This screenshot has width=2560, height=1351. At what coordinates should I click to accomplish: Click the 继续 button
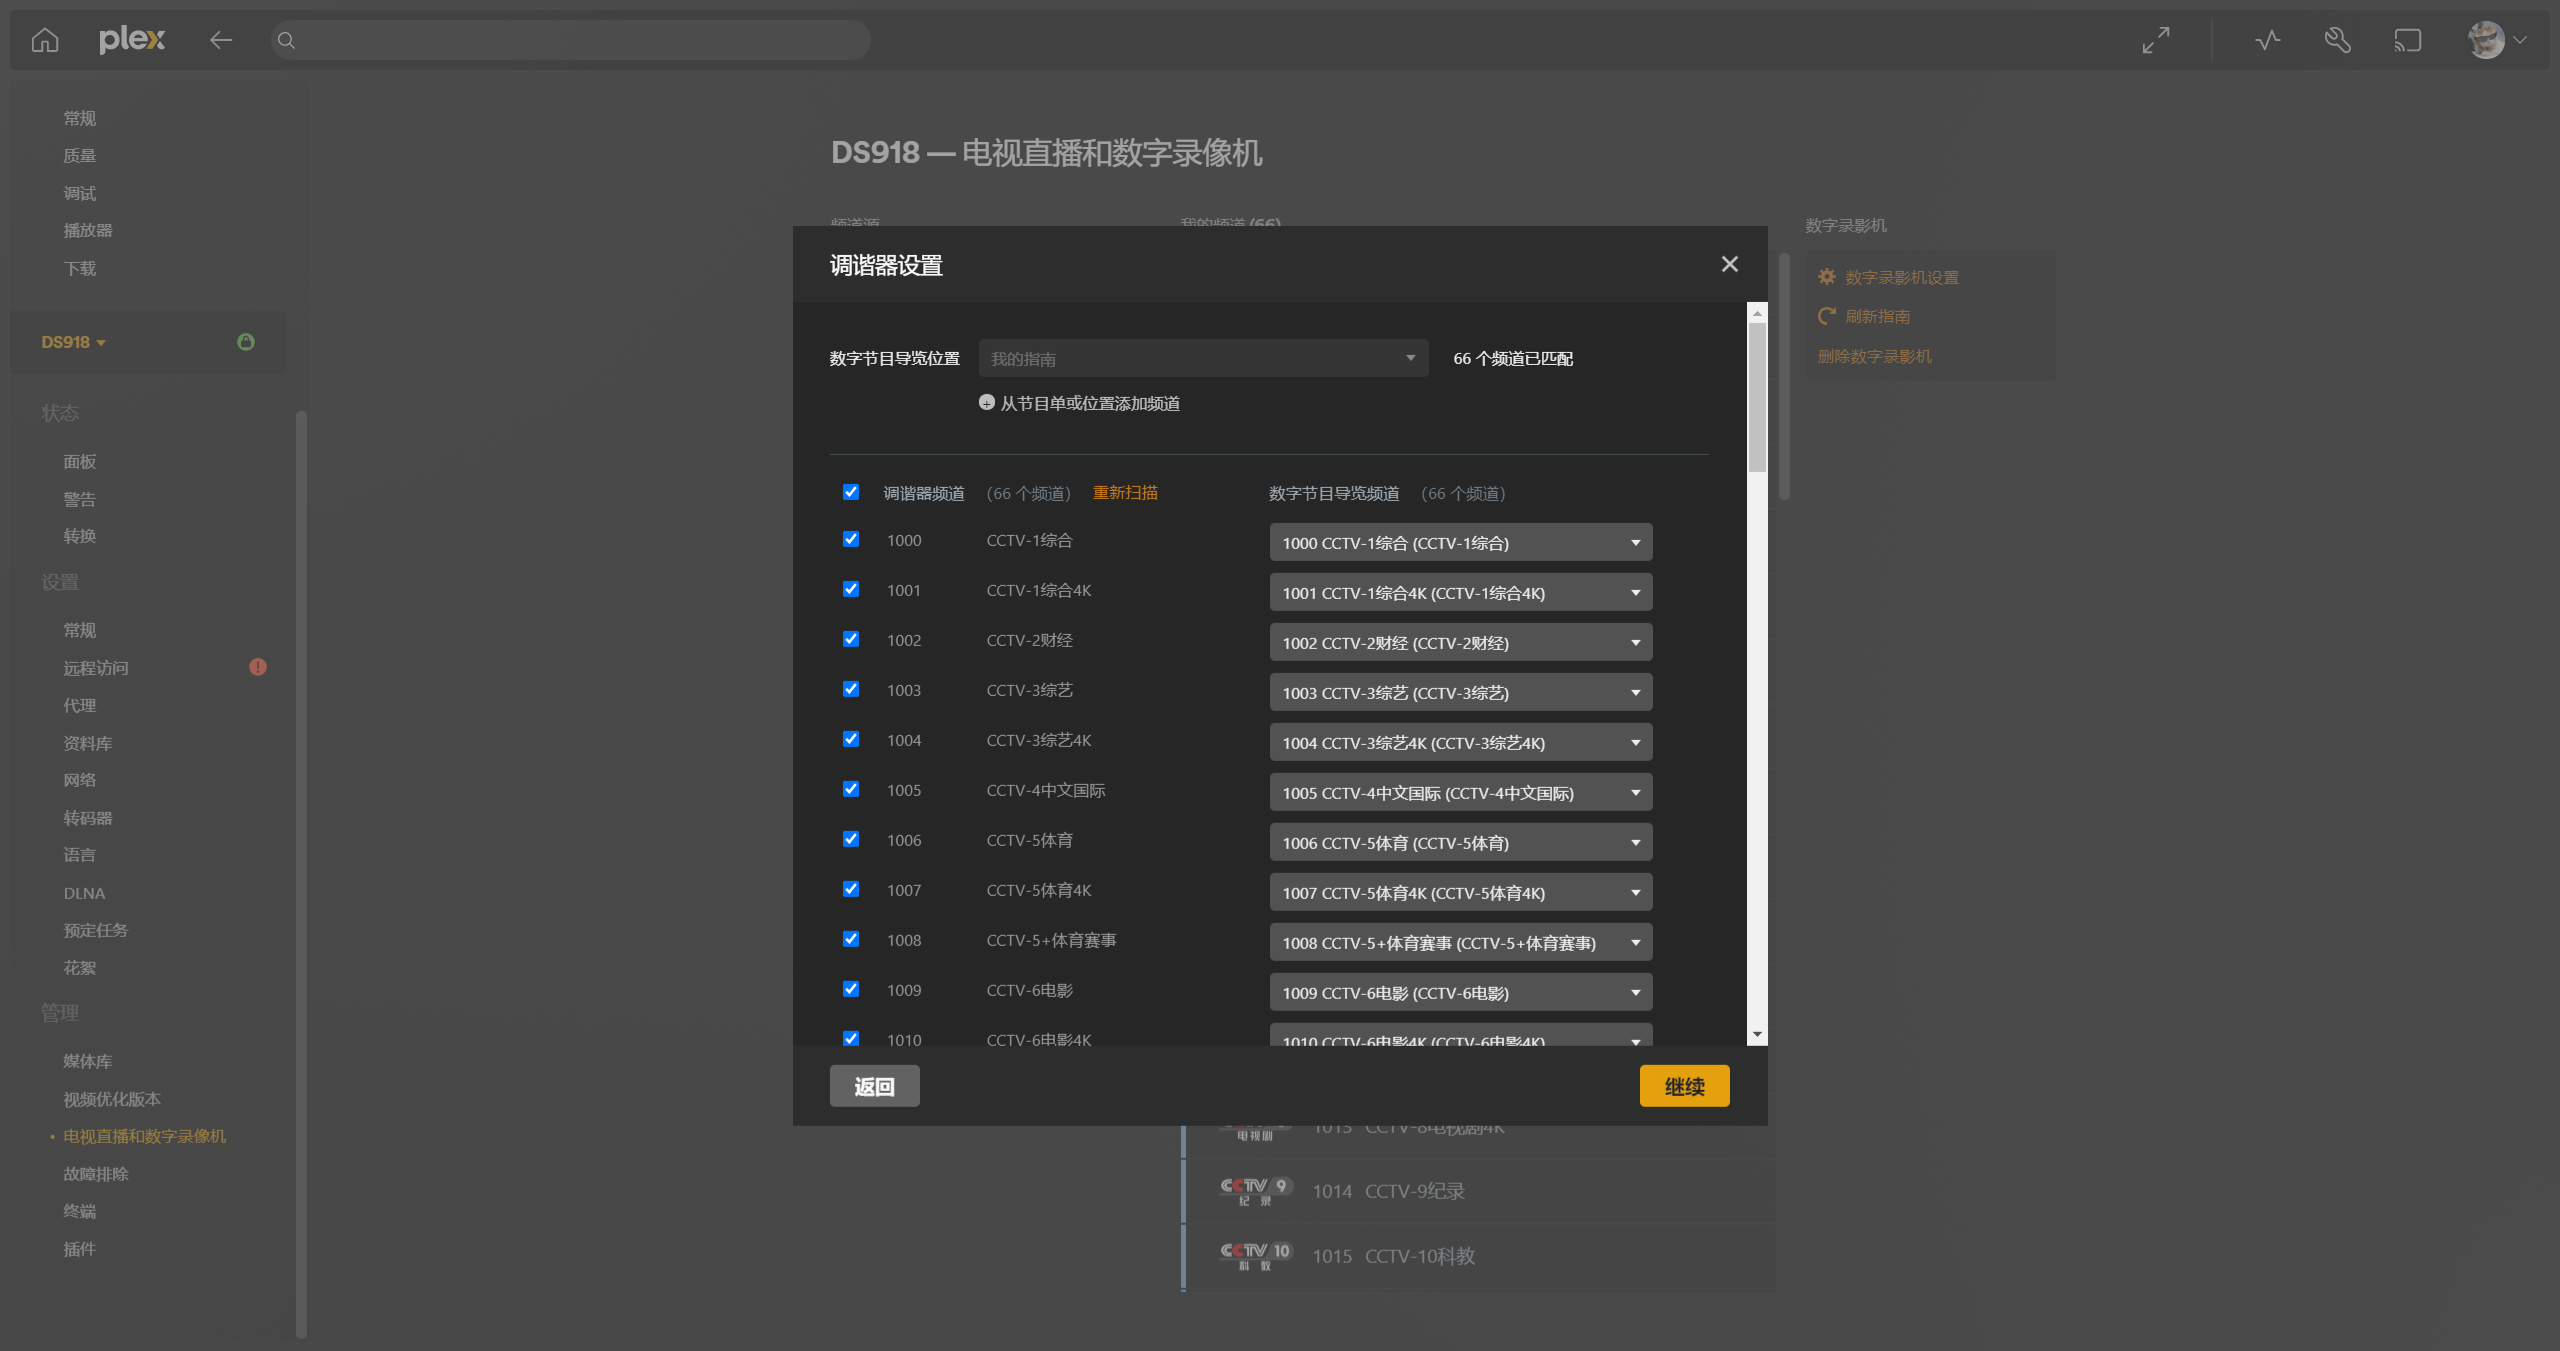1684,1086
